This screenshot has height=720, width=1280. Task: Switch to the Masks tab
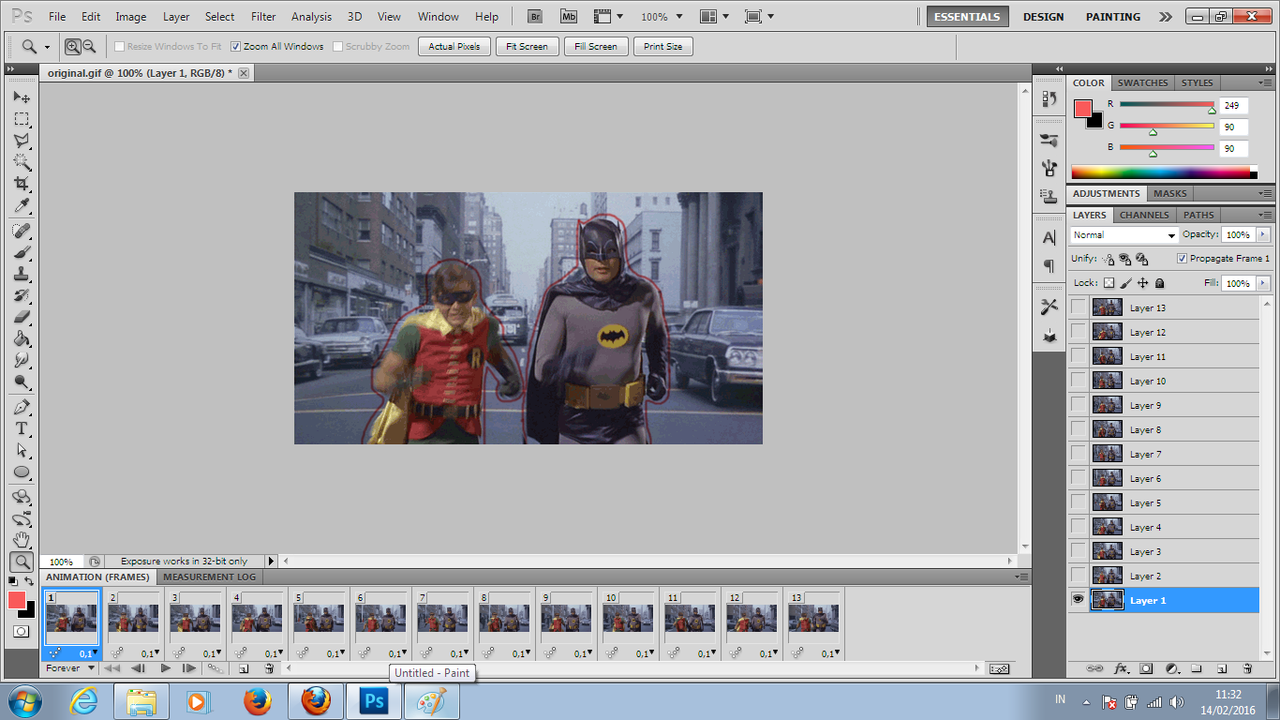[x=1170, y=194]
